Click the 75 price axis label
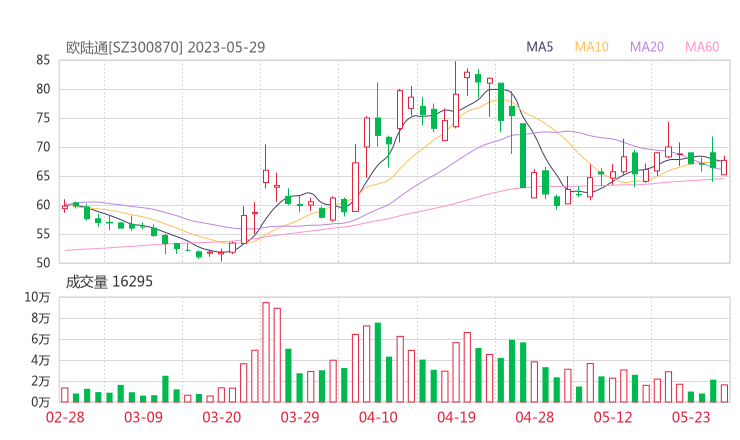This screenshot has width=740, height=440. 43,118
